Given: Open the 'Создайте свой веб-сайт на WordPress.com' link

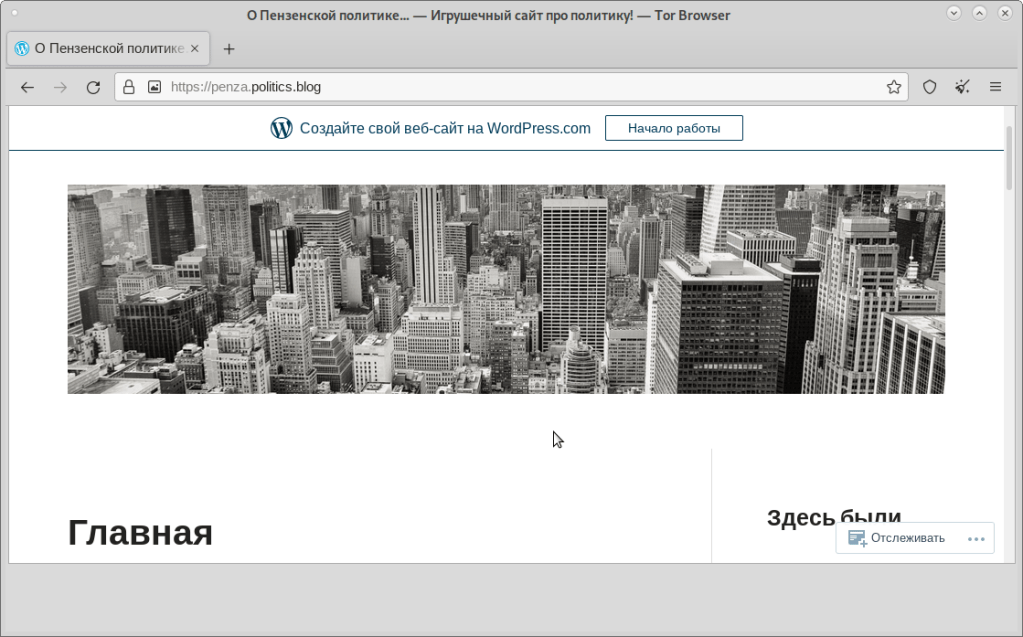Looking at the screenshot, I should click(x=445, y=128).
